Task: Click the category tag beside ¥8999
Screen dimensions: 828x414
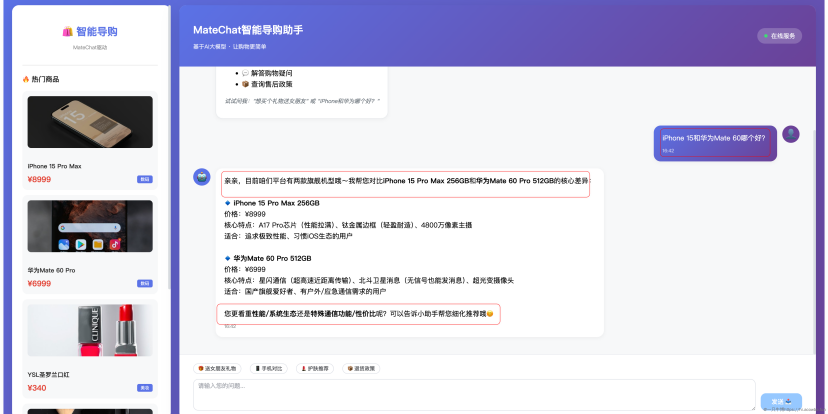Action: pos(145,179)
